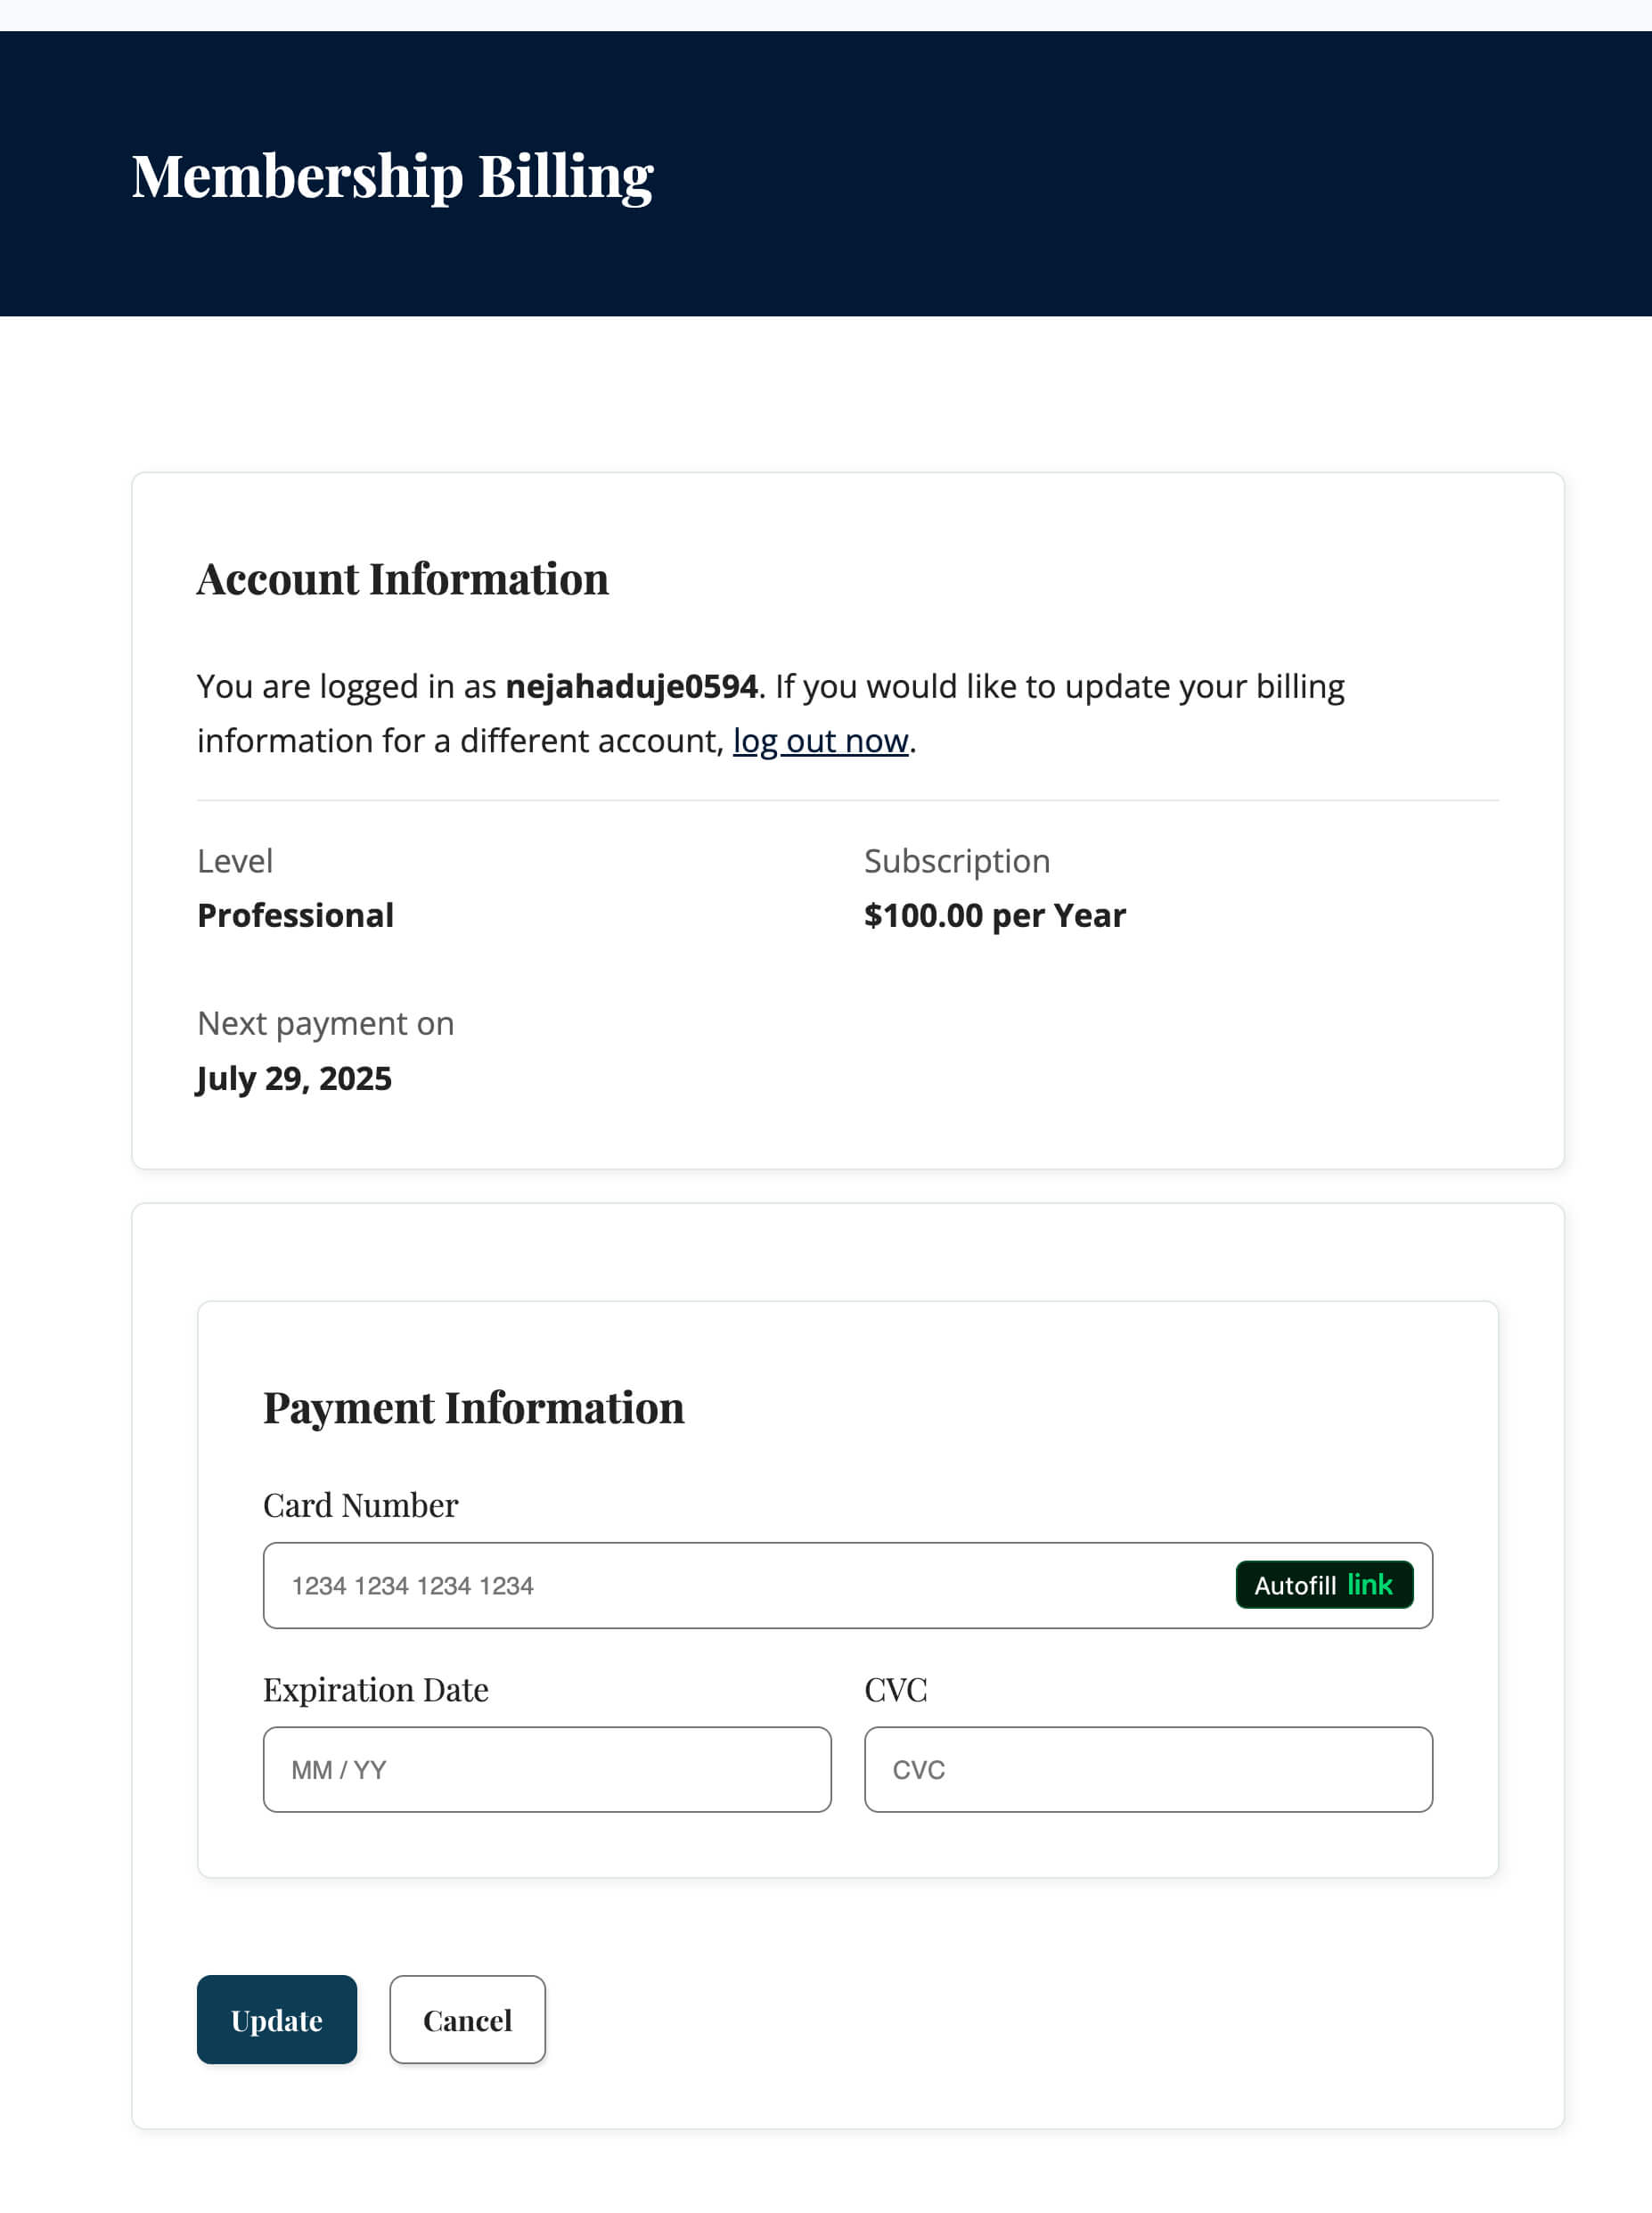Click the Autofill with Link badge
Viewport: 1652px width, 2213px height.
[1324, 1585]
